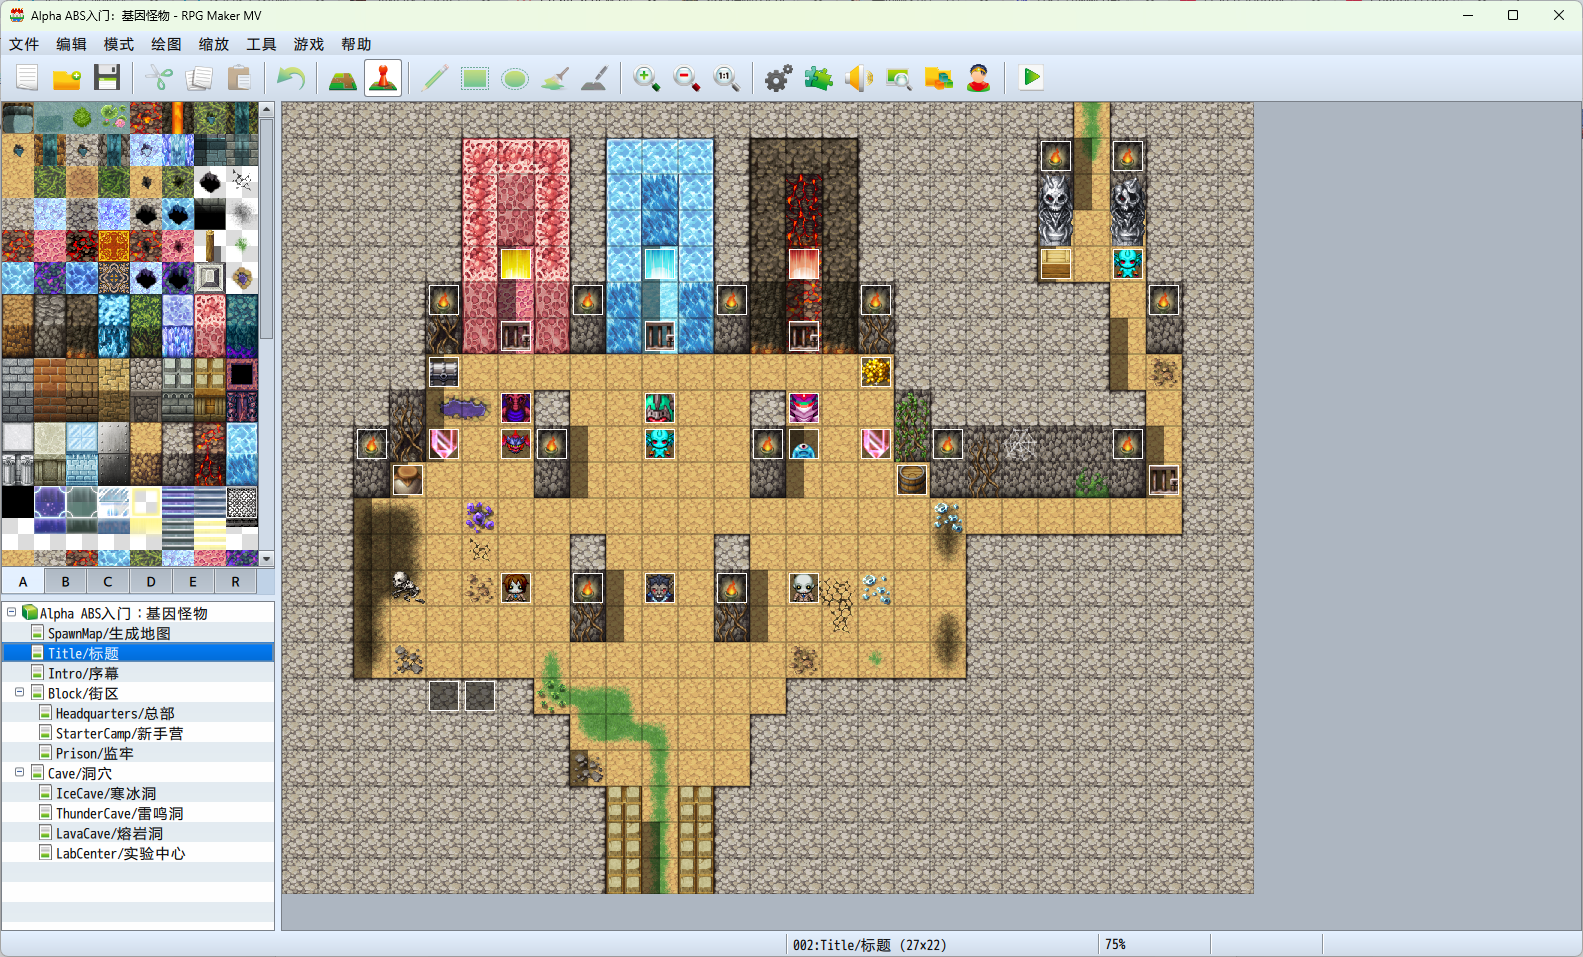Switch to tileset tab A
Screen dimensions: 1583x957
click(23, 582)
